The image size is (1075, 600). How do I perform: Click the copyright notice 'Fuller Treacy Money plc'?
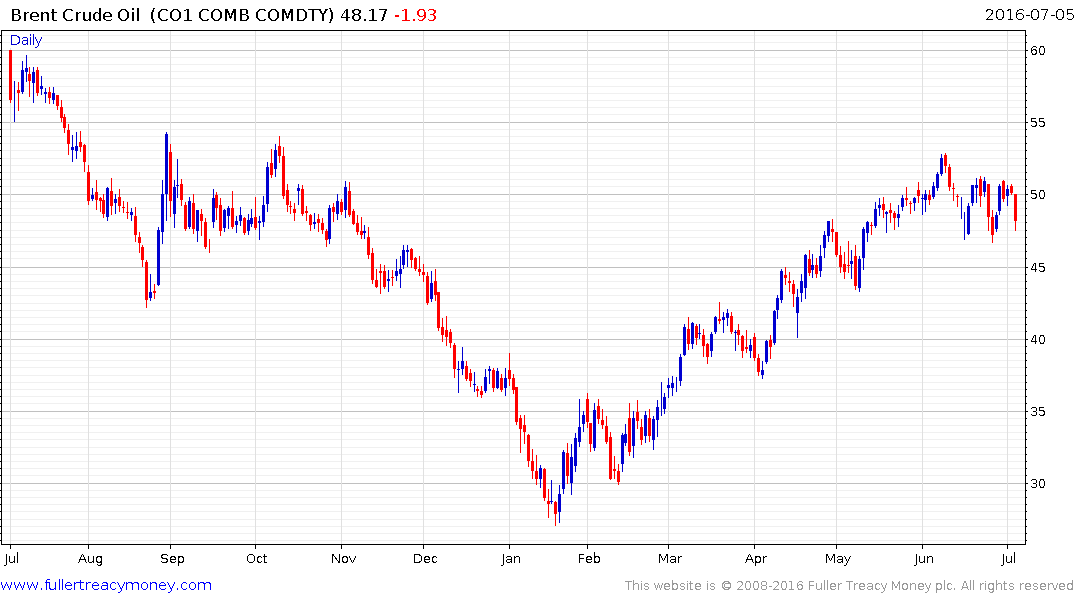882,586
